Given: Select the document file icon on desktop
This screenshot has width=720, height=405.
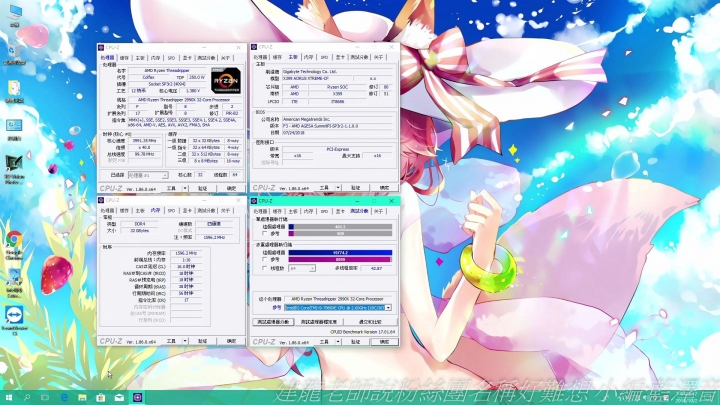Looking at the screenshot, I should [x=14, y=91].
